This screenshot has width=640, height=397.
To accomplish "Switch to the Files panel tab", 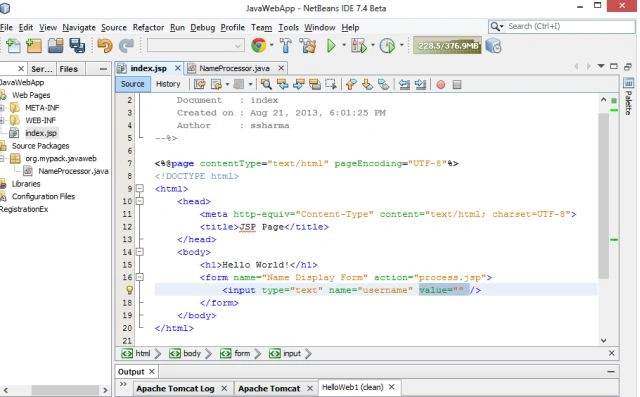I will [69, 69].
